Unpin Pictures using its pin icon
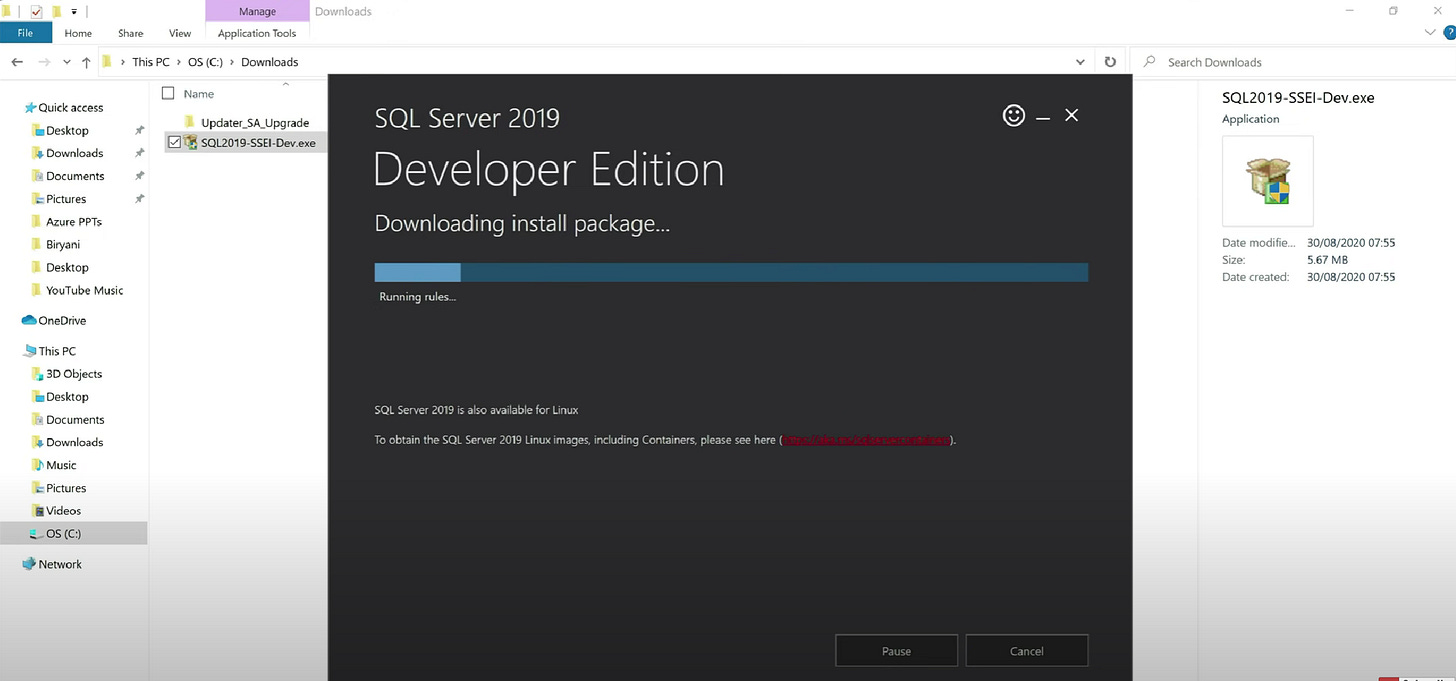 point(139,199)
